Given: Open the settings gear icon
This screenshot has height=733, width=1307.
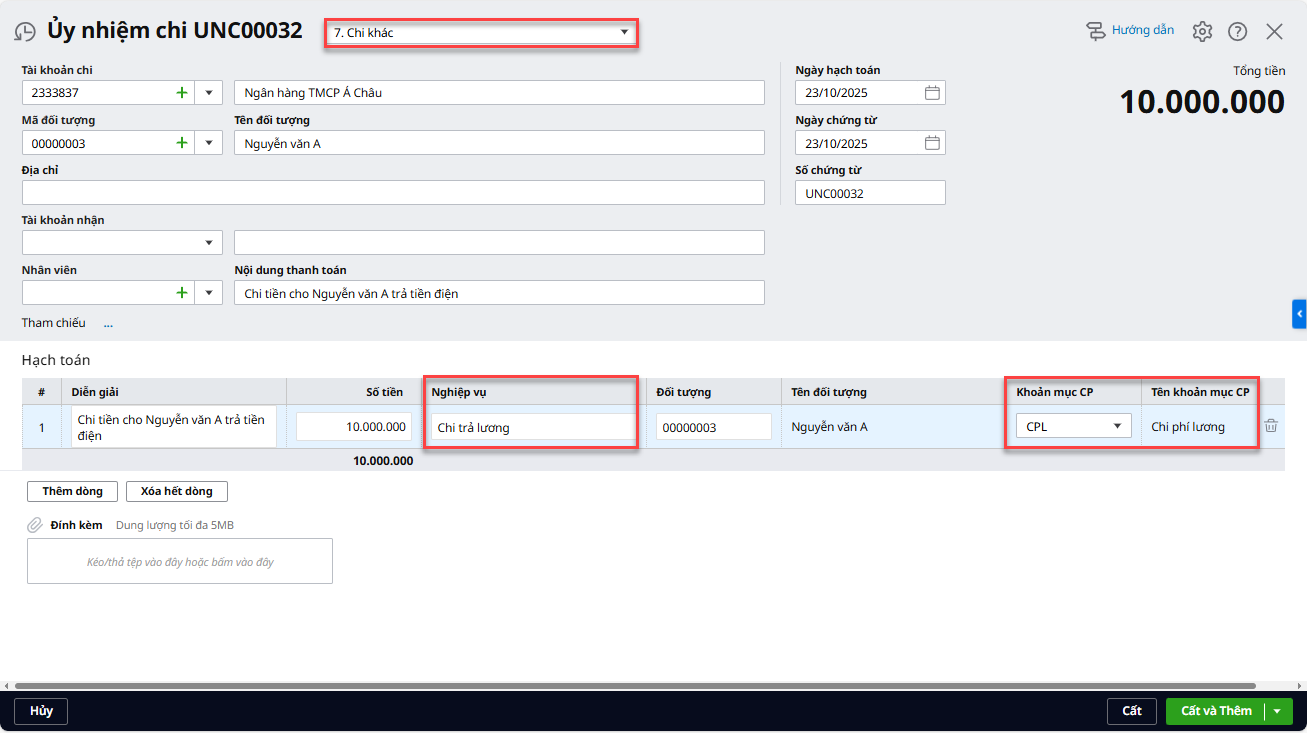Looking at the screenshot, I should (x=1202, y=31).
